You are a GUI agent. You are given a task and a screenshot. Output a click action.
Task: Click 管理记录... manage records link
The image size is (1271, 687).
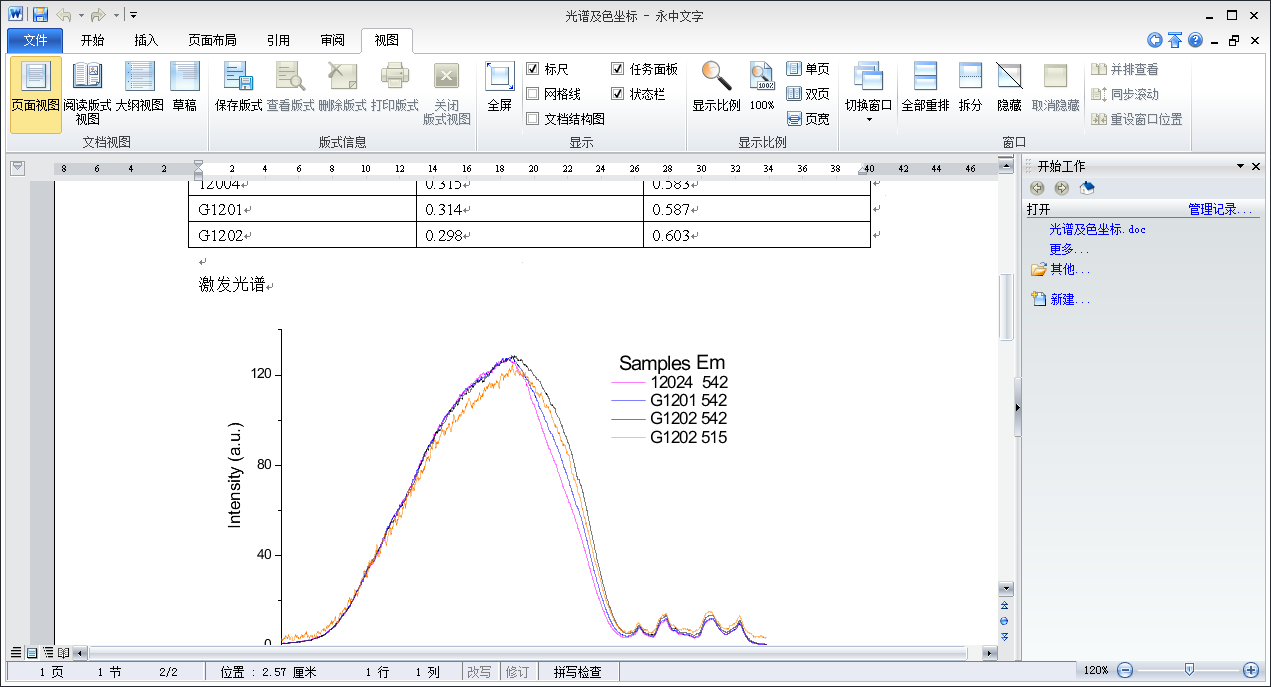click(x=1219, y=209)
